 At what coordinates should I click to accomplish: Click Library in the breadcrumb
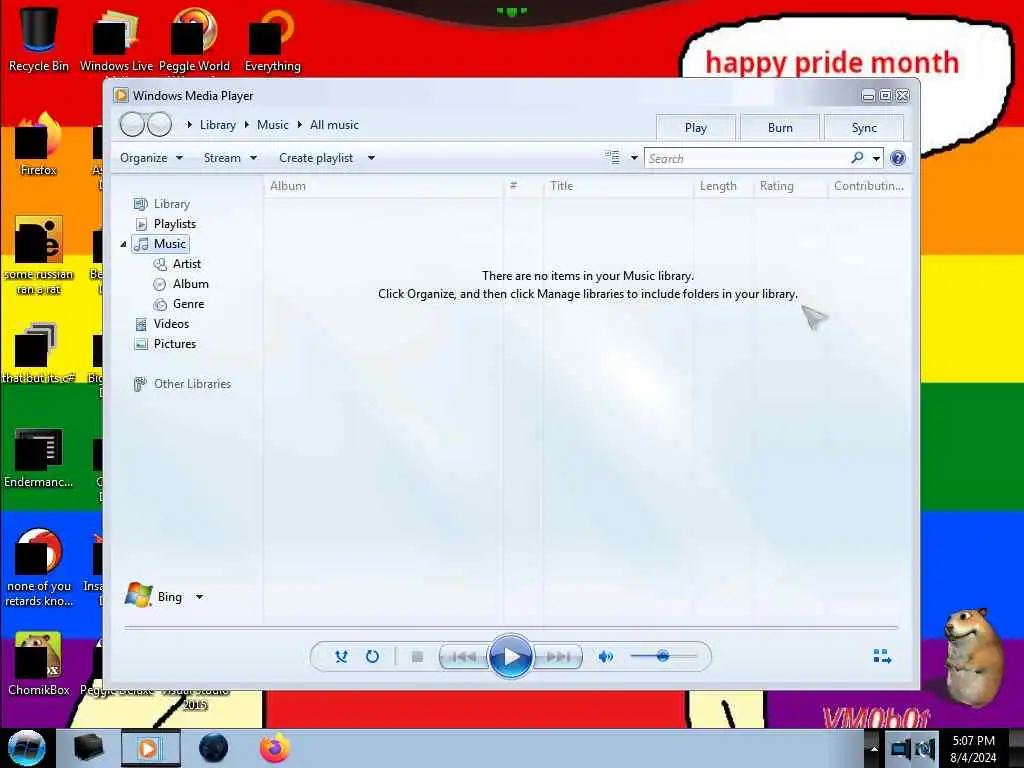click(x=217, y=125)
